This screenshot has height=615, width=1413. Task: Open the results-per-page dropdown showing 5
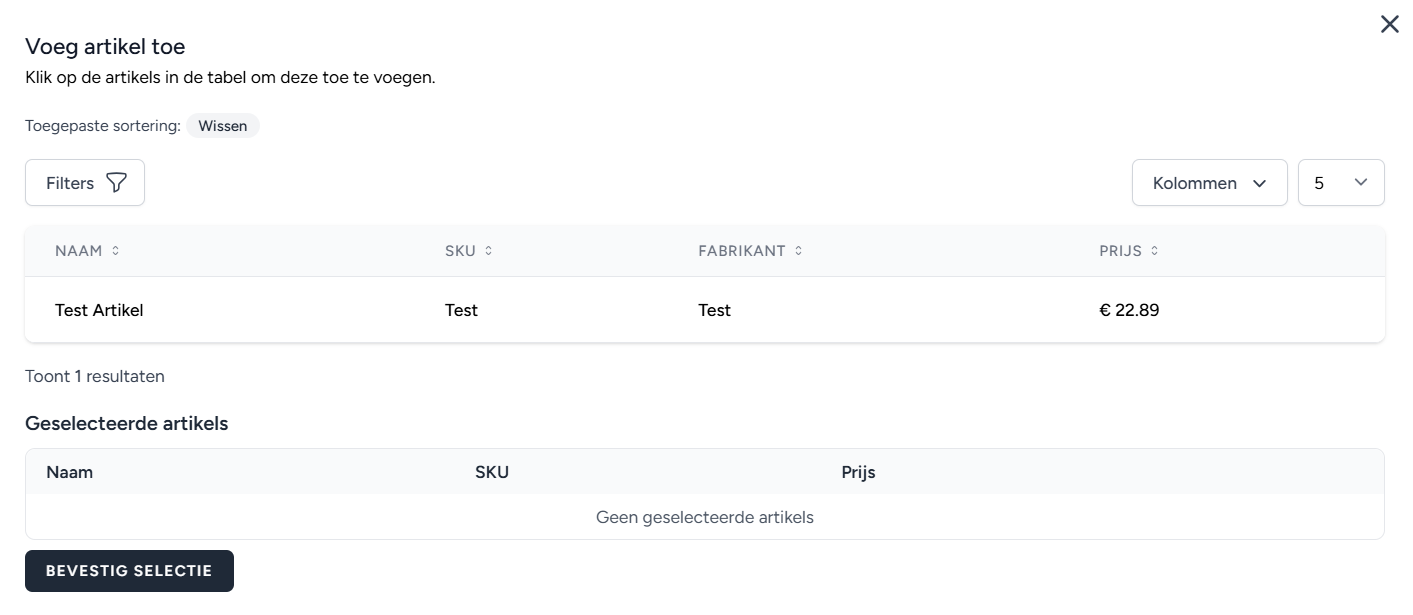coord(1341,183)
